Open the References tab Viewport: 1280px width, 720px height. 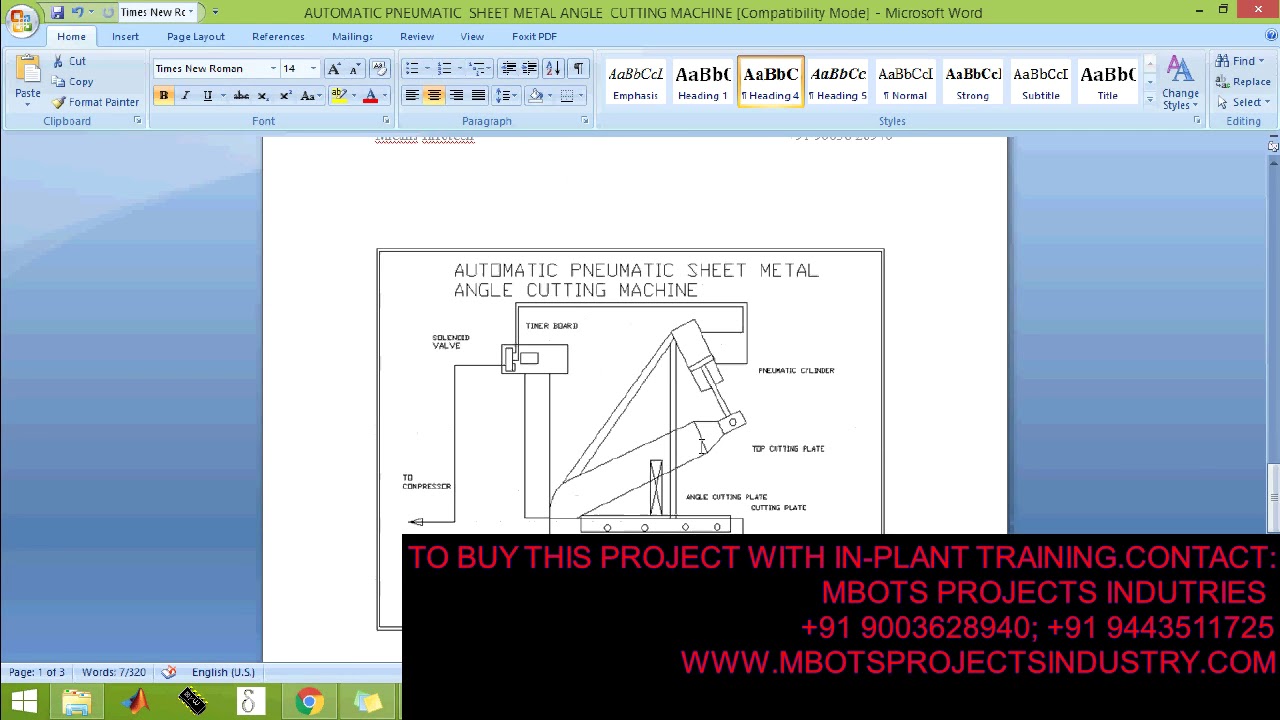coord(278,37)
